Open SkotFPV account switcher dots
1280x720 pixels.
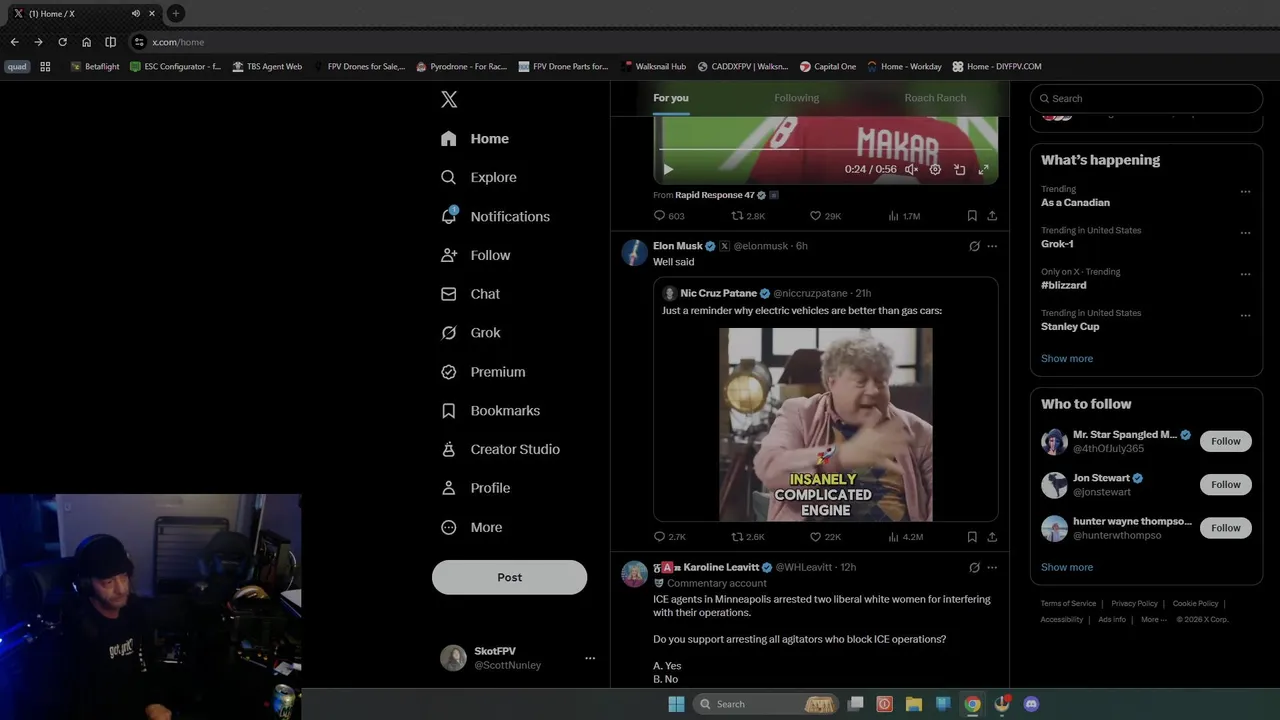[x=590, y=658]
